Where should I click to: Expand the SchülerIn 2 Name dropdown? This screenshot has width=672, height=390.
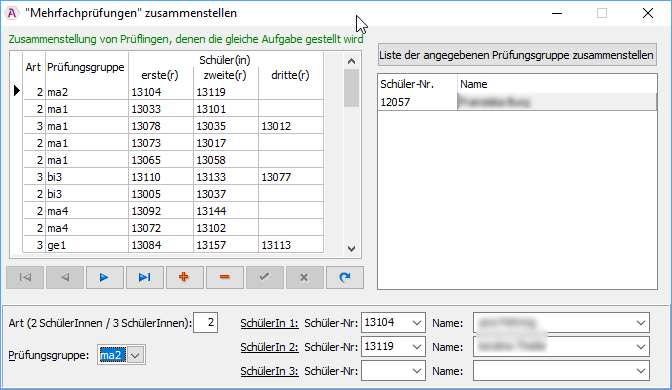(641, 347)
